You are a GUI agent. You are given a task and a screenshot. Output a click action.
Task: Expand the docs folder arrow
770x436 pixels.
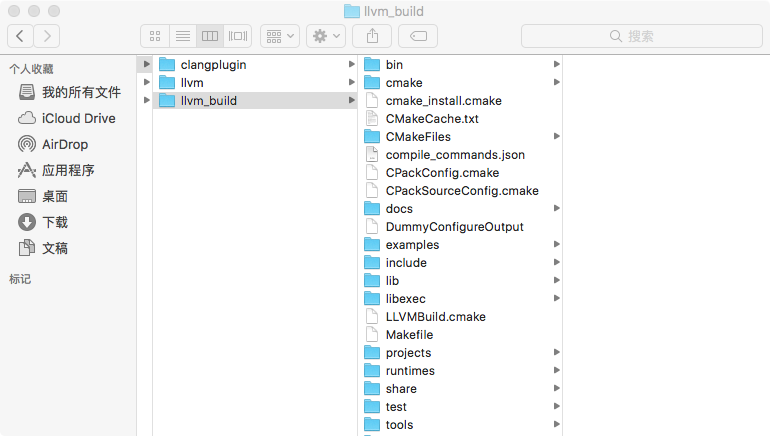coord(556,208)
